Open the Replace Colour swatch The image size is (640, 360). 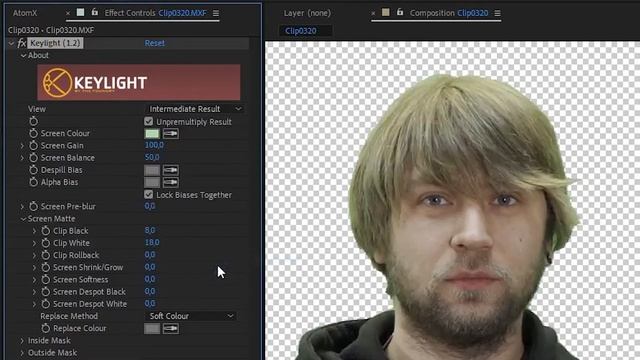152,329
